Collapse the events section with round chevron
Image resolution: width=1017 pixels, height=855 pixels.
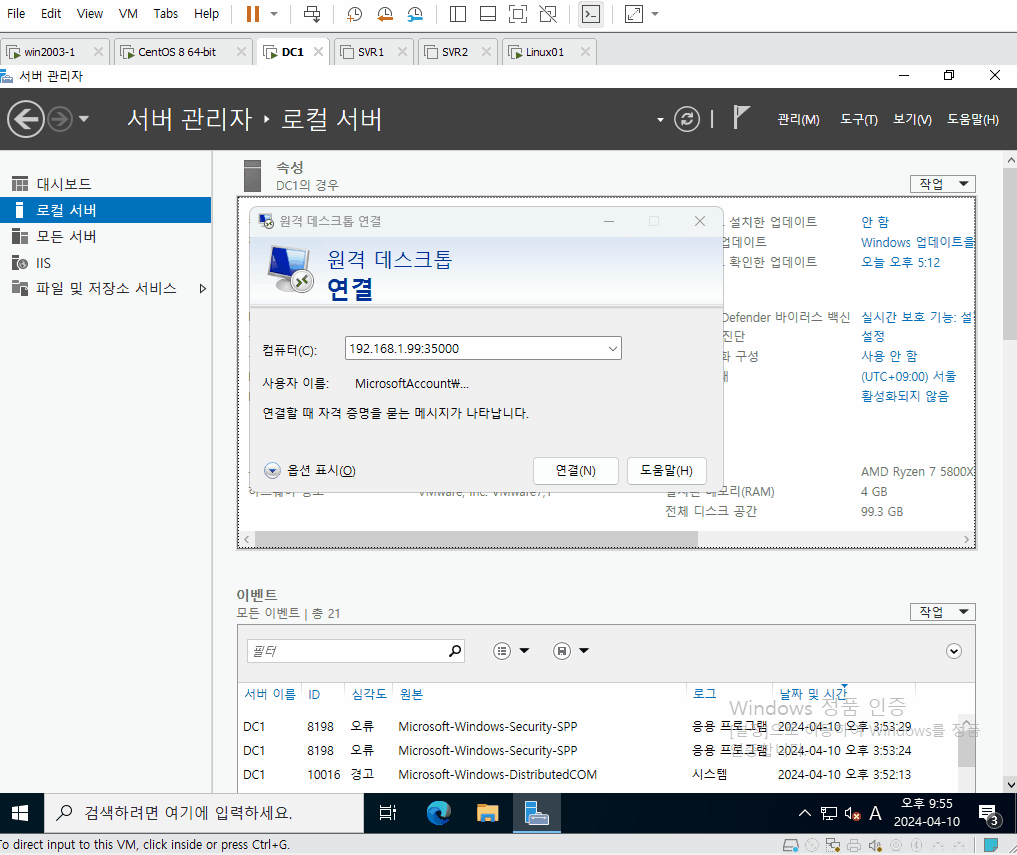(953, 651)
